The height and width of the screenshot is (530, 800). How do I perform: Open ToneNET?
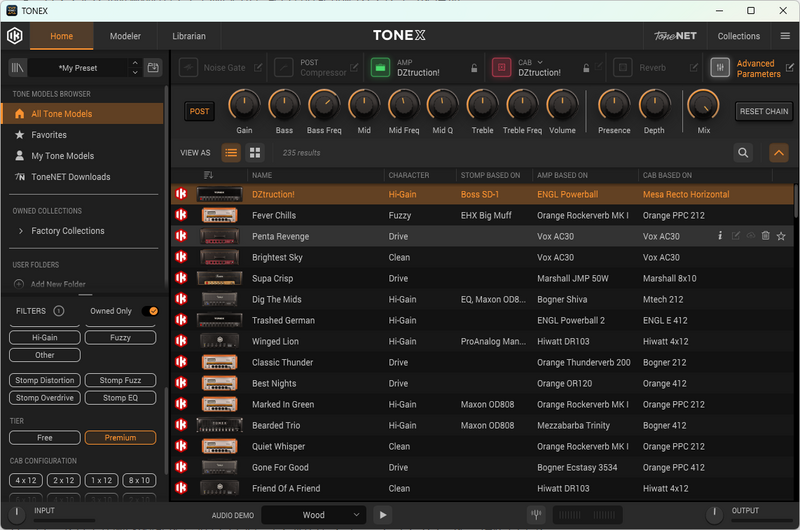click(675, 36)
